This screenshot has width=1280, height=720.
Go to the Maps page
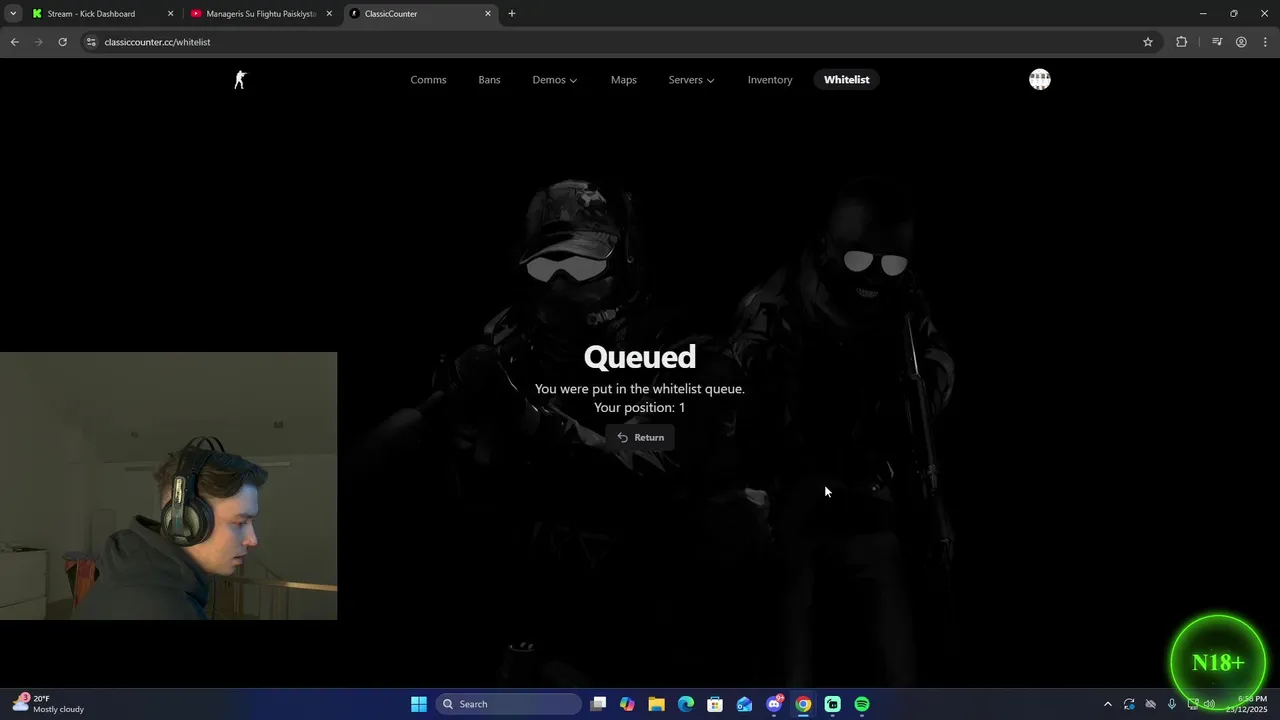pyautogui.click(x=623, y=80)
